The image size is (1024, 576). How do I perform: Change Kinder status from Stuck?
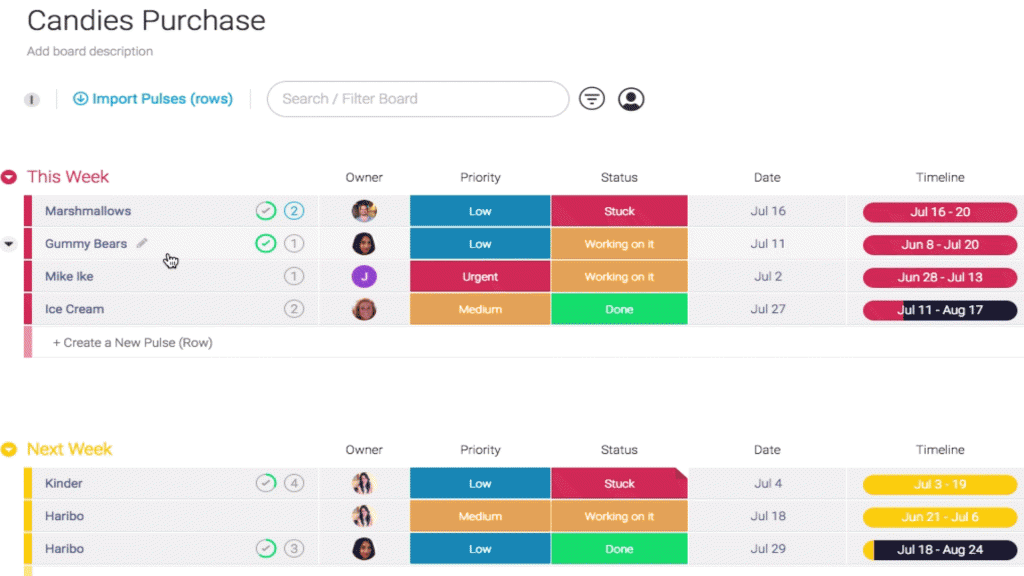pos(619,483)
